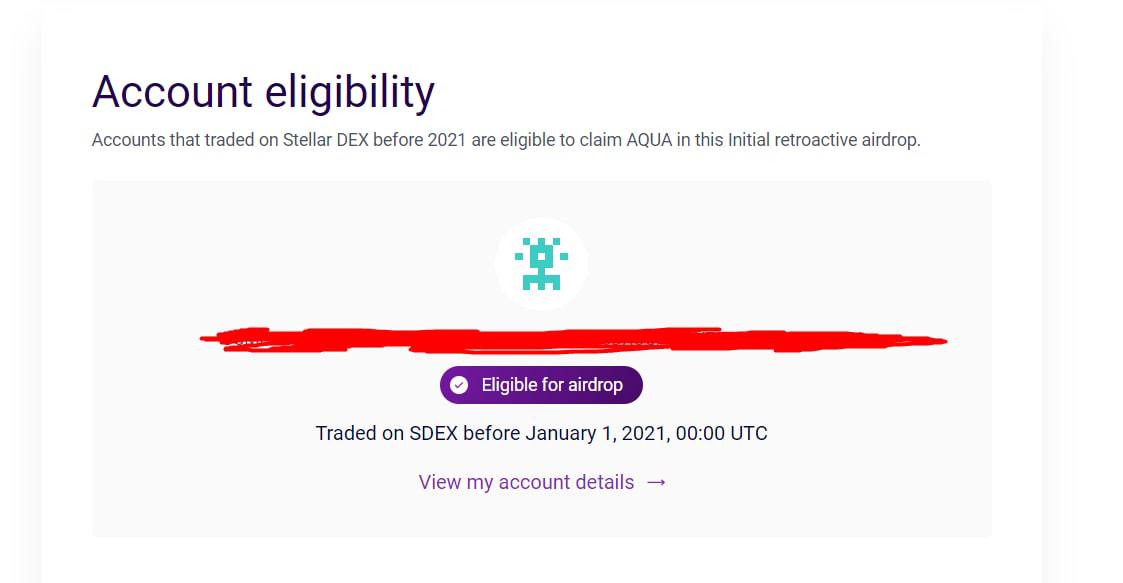Click the words Eligible for airdrop inside the badge
This screenshot has height=583, width=1123.
(552, 385)
